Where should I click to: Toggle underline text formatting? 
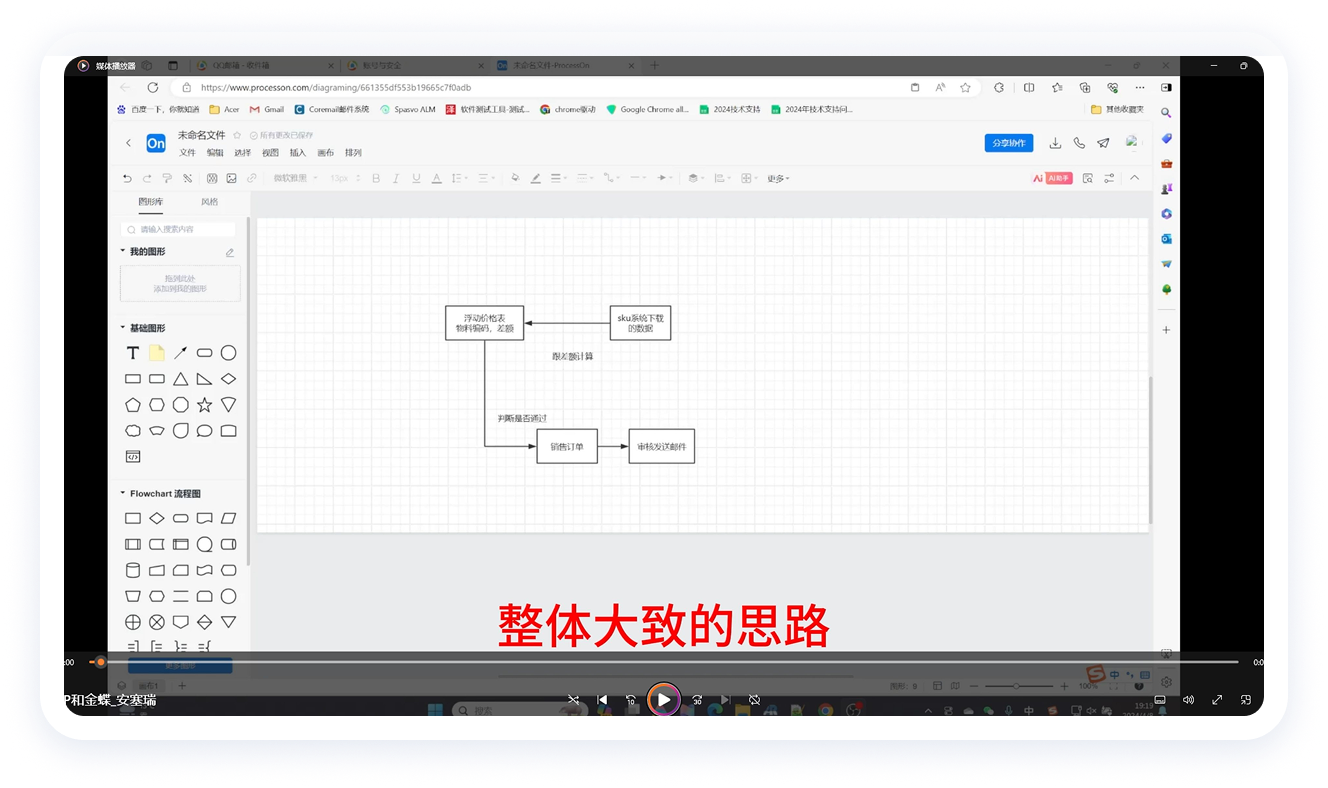[416, 178]
